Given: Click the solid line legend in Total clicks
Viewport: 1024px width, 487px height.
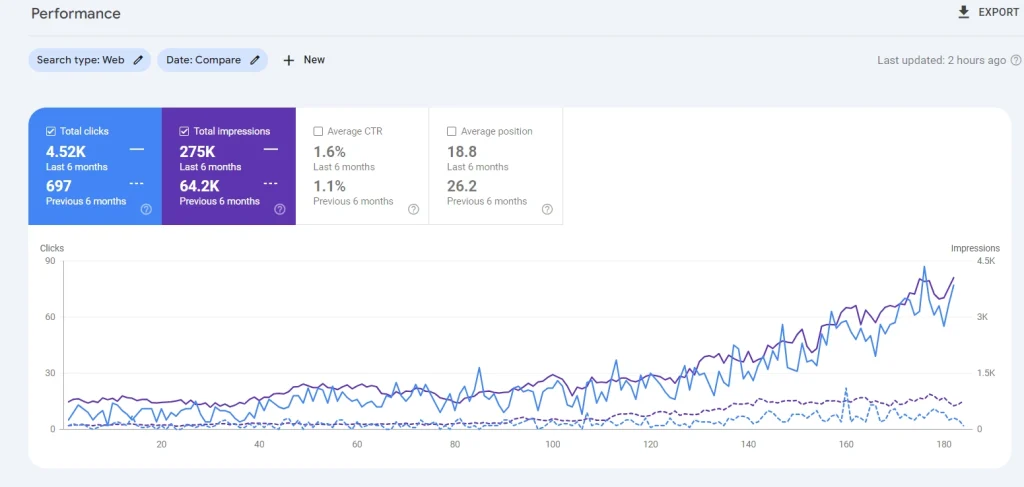Looking at the screenshot, I should click(x=136, y=149).
